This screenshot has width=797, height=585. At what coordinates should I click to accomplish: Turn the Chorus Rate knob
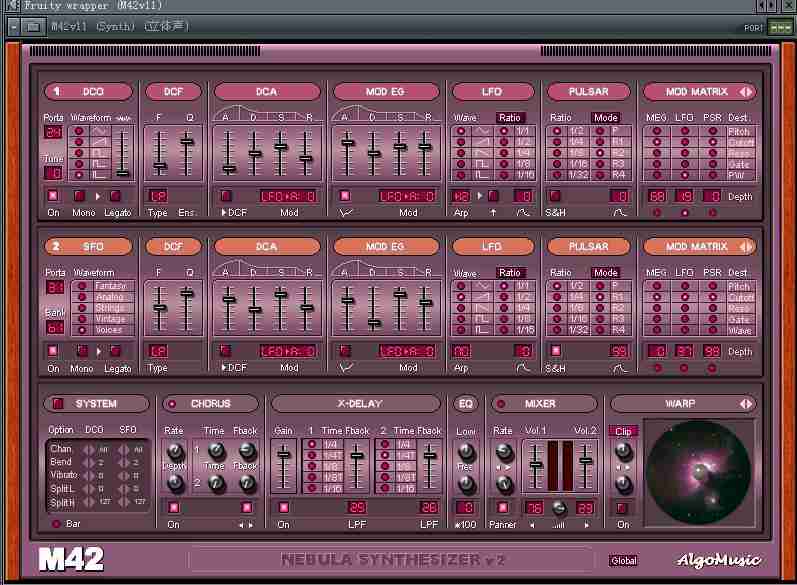[175, 450]
